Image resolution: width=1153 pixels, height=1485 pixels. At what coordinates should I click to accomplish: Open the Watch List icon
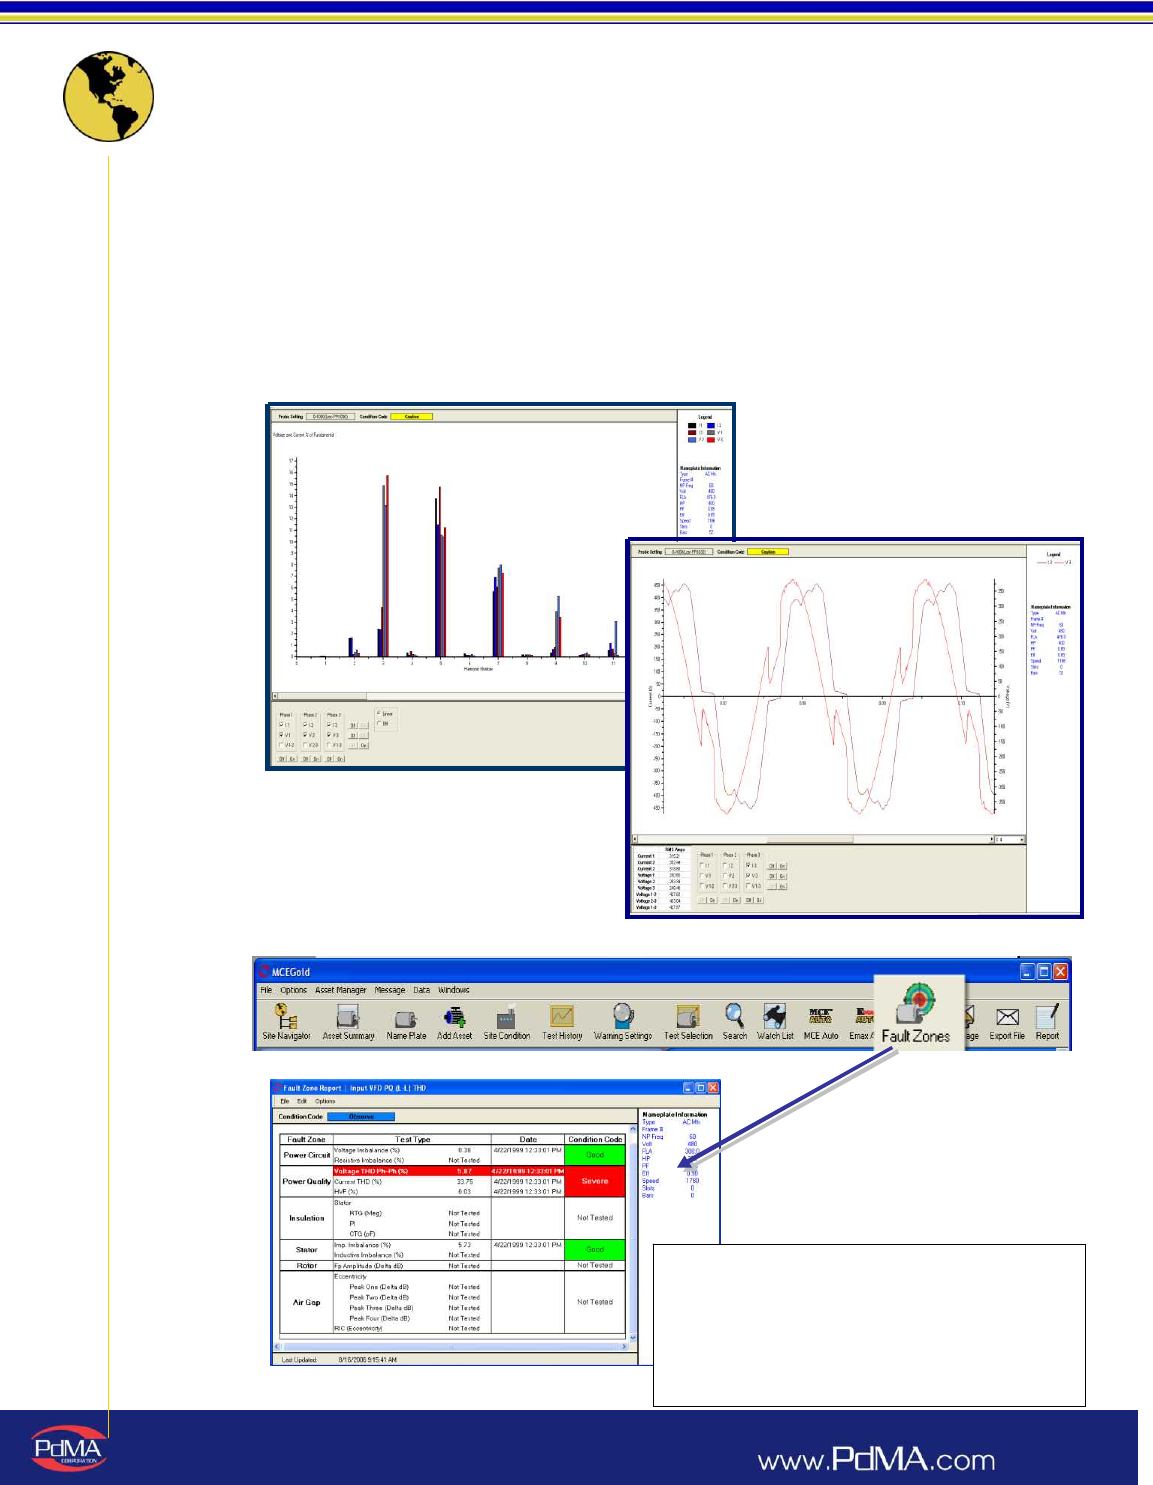774,1022
